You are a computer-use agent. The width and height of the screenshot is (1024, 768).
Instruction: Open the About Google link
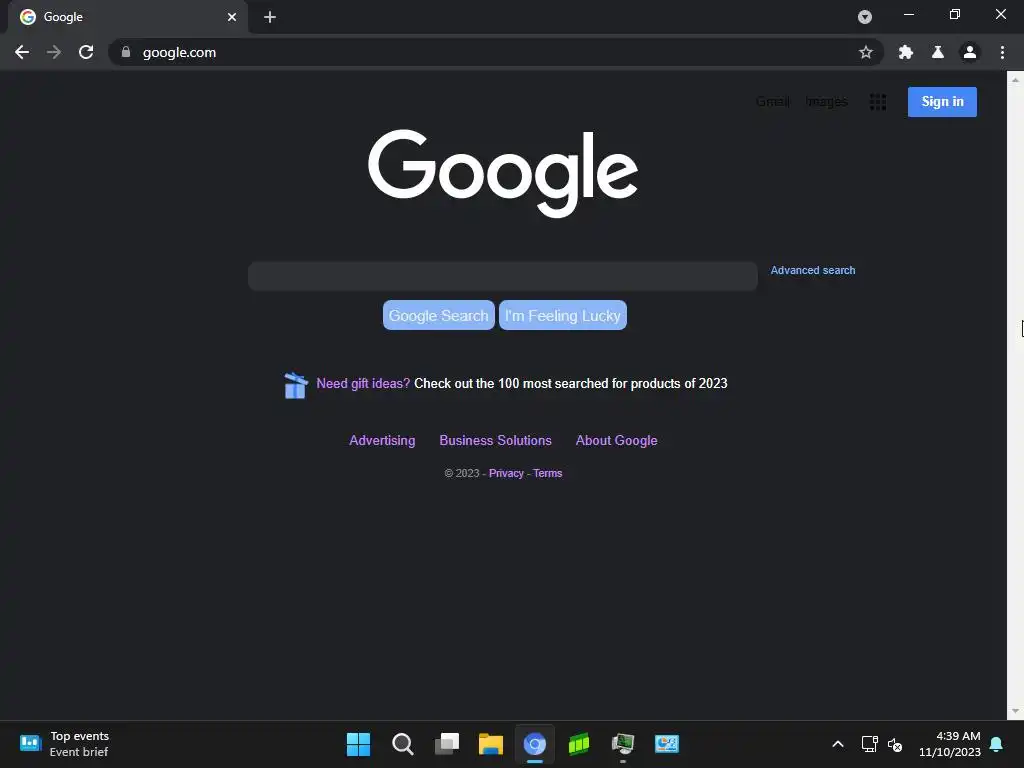click(616, 441)
